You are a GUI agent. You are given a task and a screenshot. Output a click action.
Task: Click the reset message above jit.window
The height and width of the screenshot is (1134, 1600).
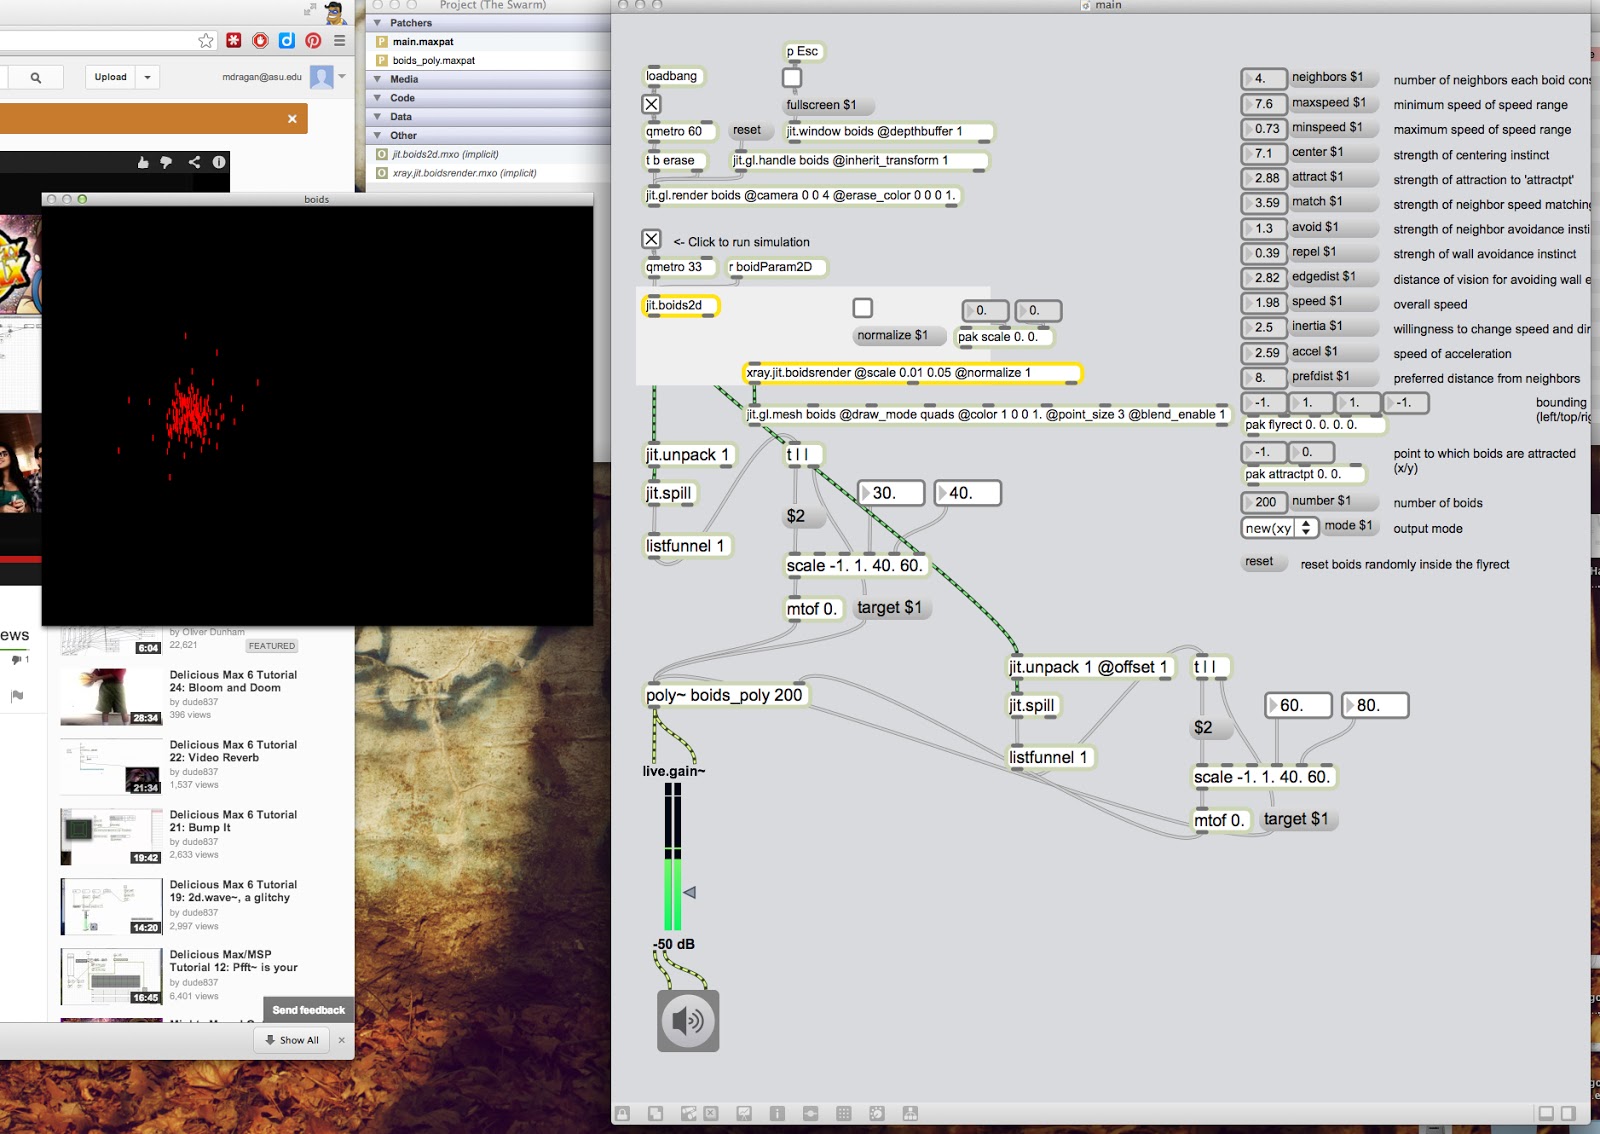(746, 131)
